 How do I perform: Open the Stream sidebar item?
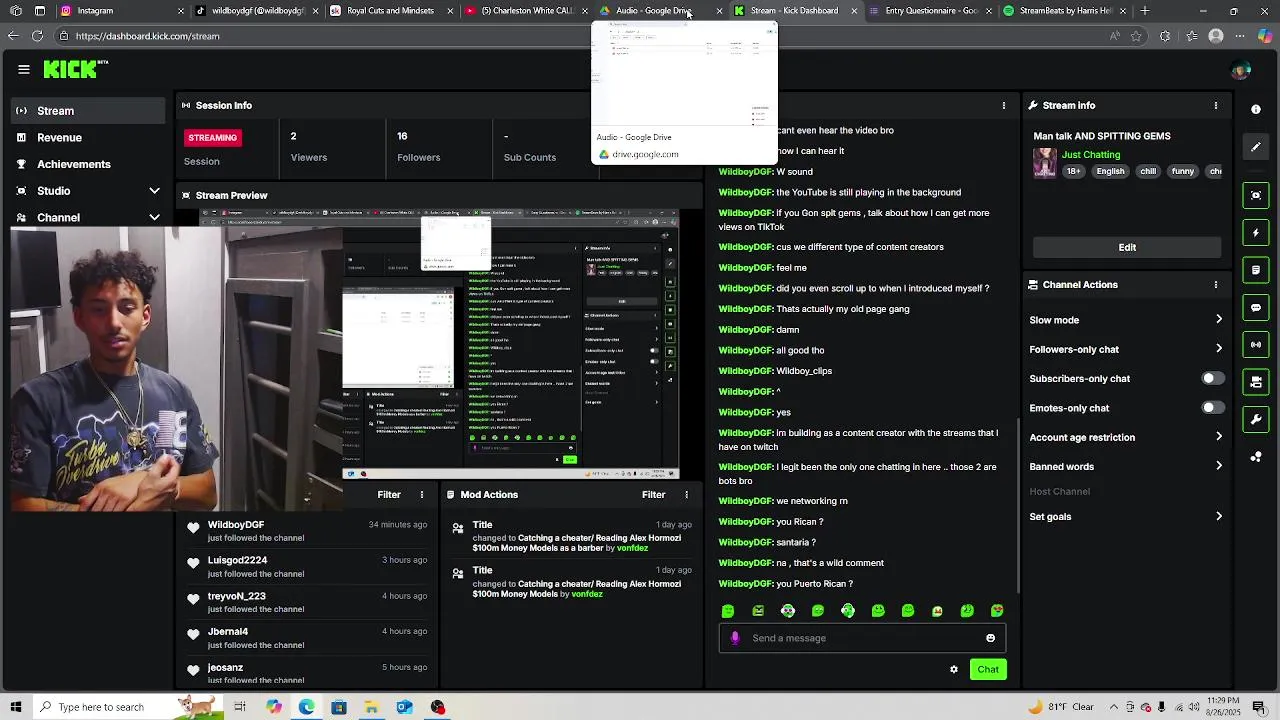point(88,111)
